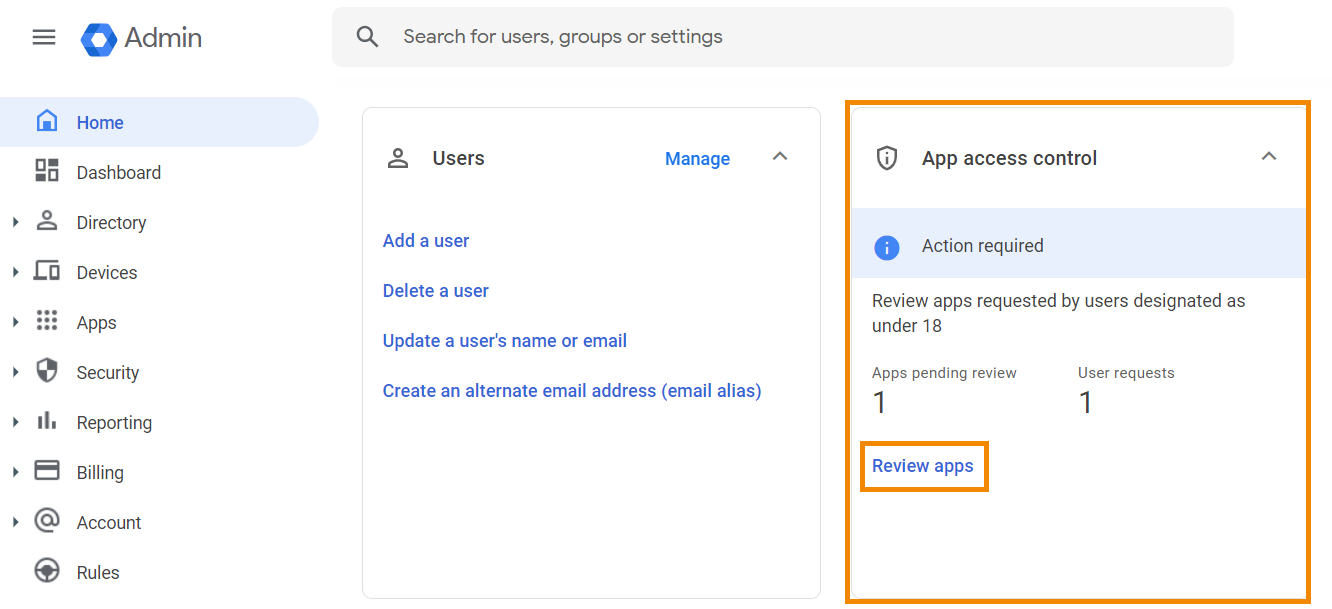Expand the Security menu arrow

pos(15,372)
